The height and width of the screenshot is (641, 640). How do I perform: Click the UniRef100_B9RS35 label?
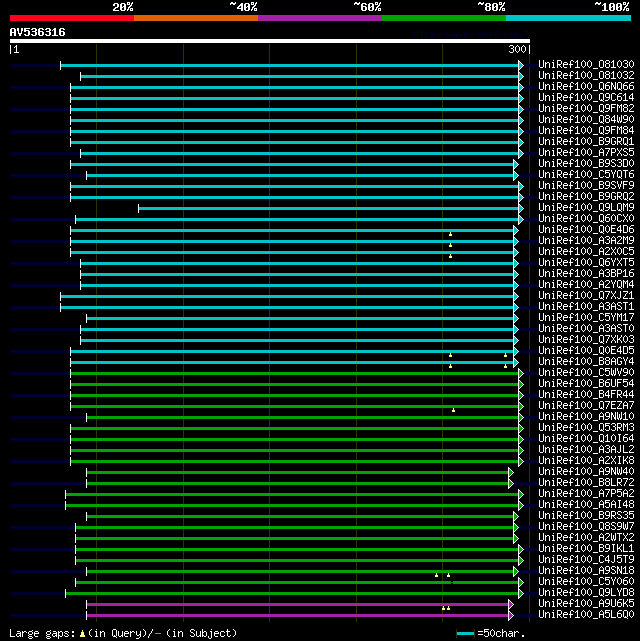586,516
